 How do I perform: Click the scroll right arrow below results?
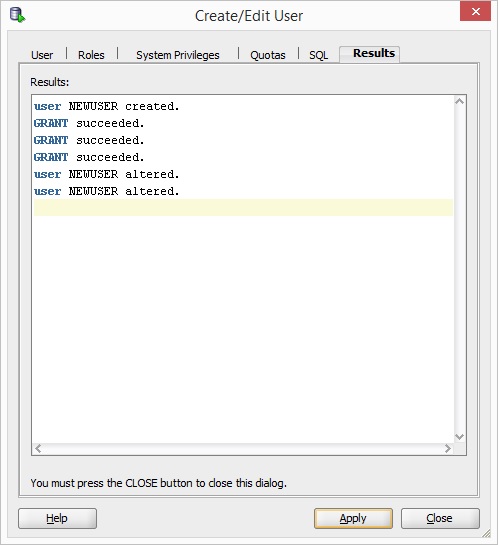coord(448,449)
